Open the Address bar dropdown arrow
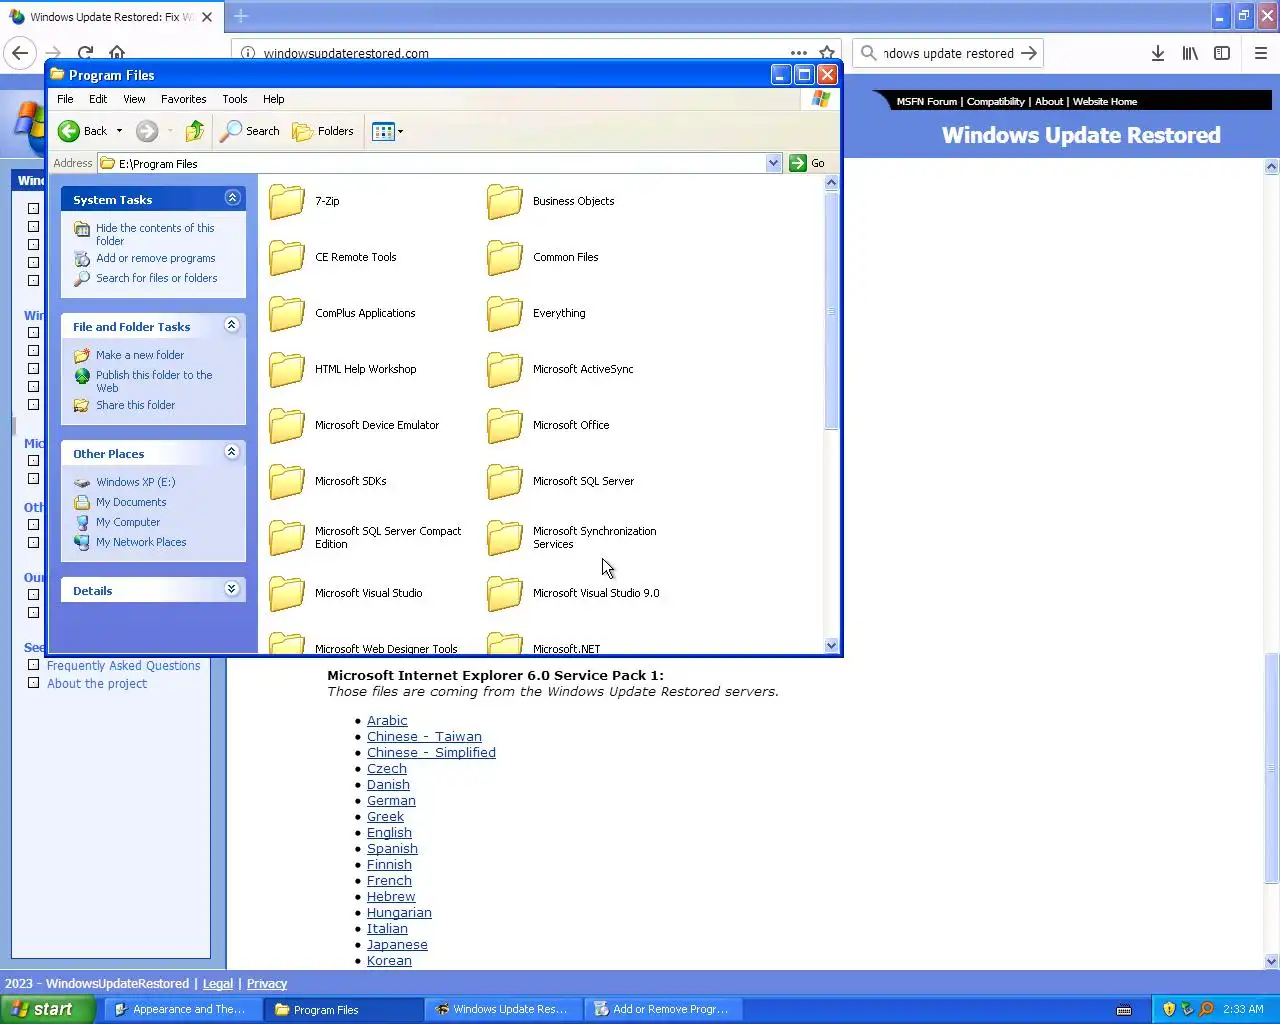 coord(773,163)
